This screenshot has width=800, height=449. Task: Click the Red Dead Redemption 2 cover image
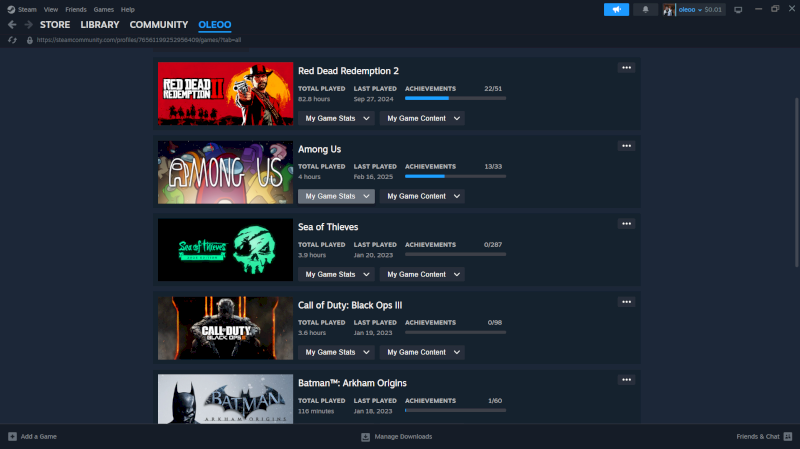click(x=226, y=94)
